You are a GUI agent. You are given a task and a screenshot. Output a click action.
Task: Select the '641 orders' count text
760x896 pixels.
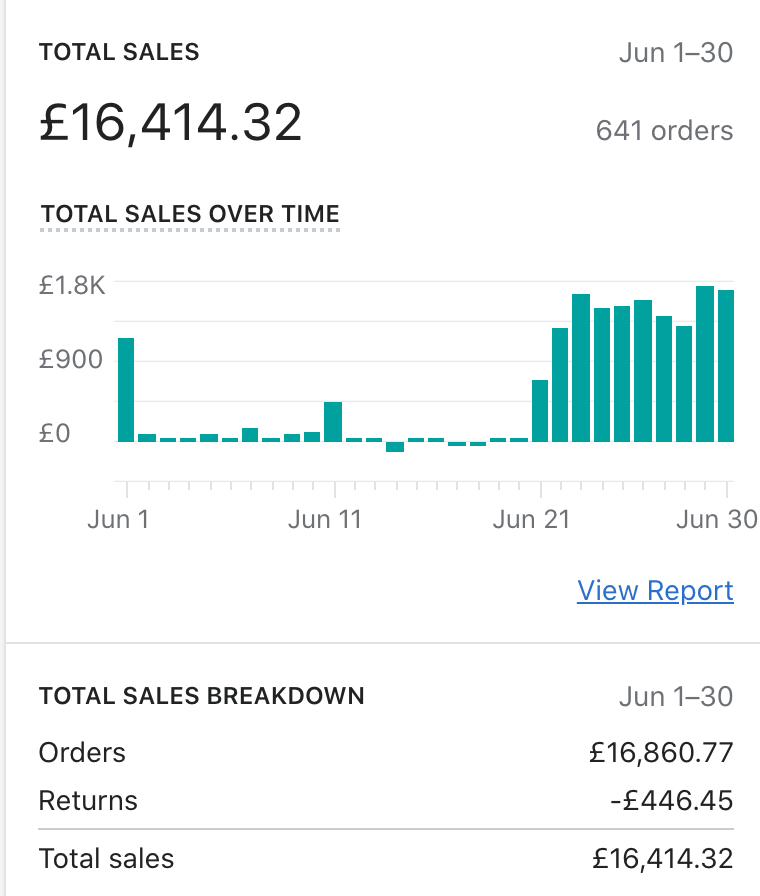pos(664,131)
